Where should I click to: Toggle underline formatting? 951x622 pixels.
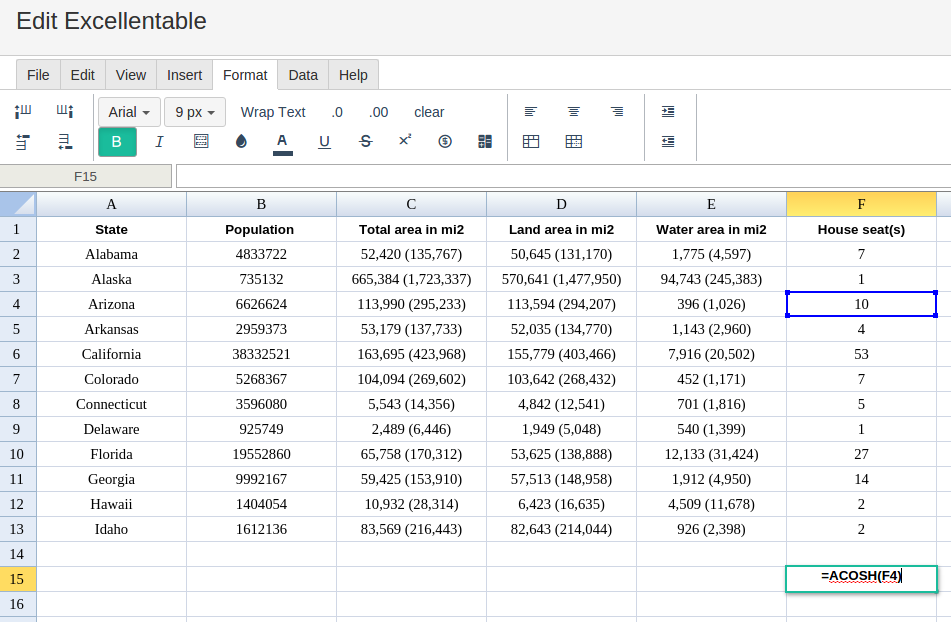(324, 142)
